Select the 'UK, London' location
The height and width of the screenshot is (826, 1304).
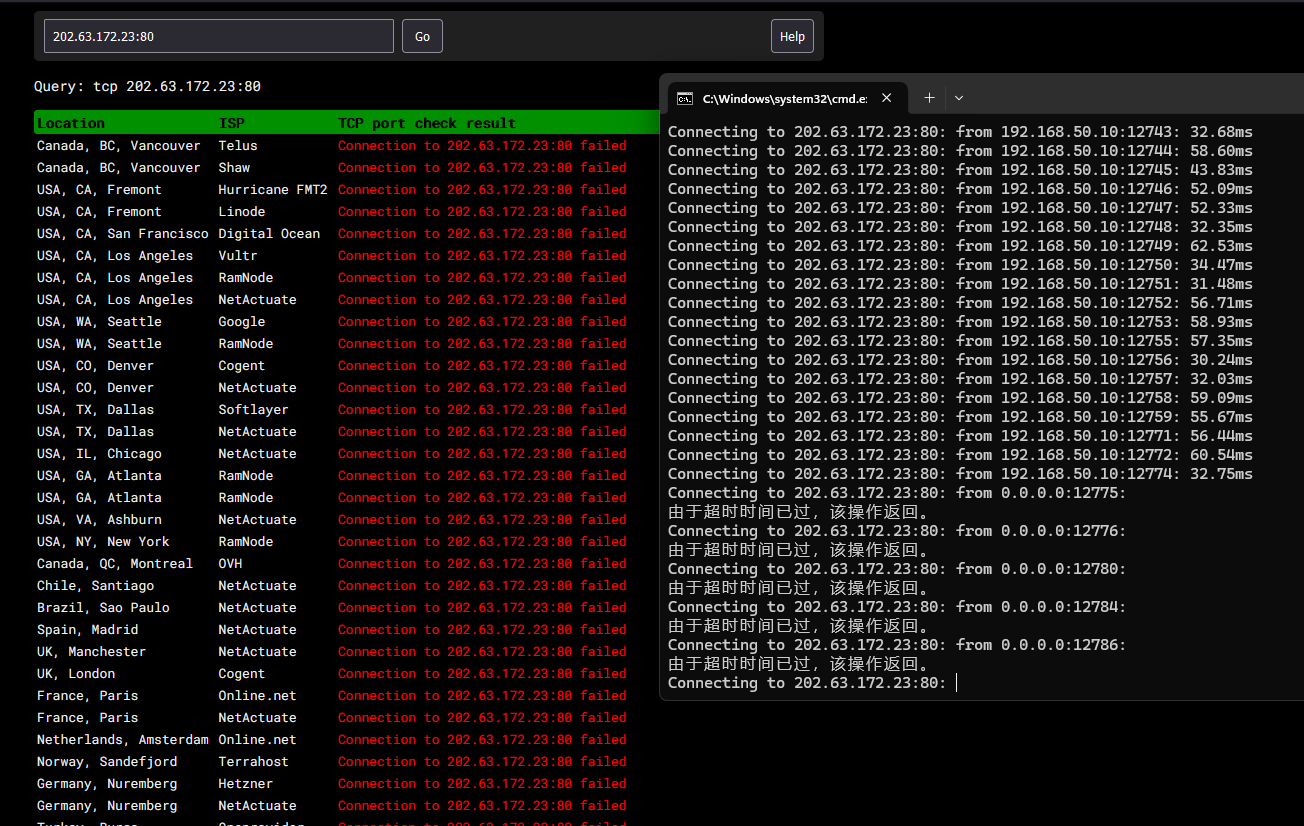coord(76,674)
